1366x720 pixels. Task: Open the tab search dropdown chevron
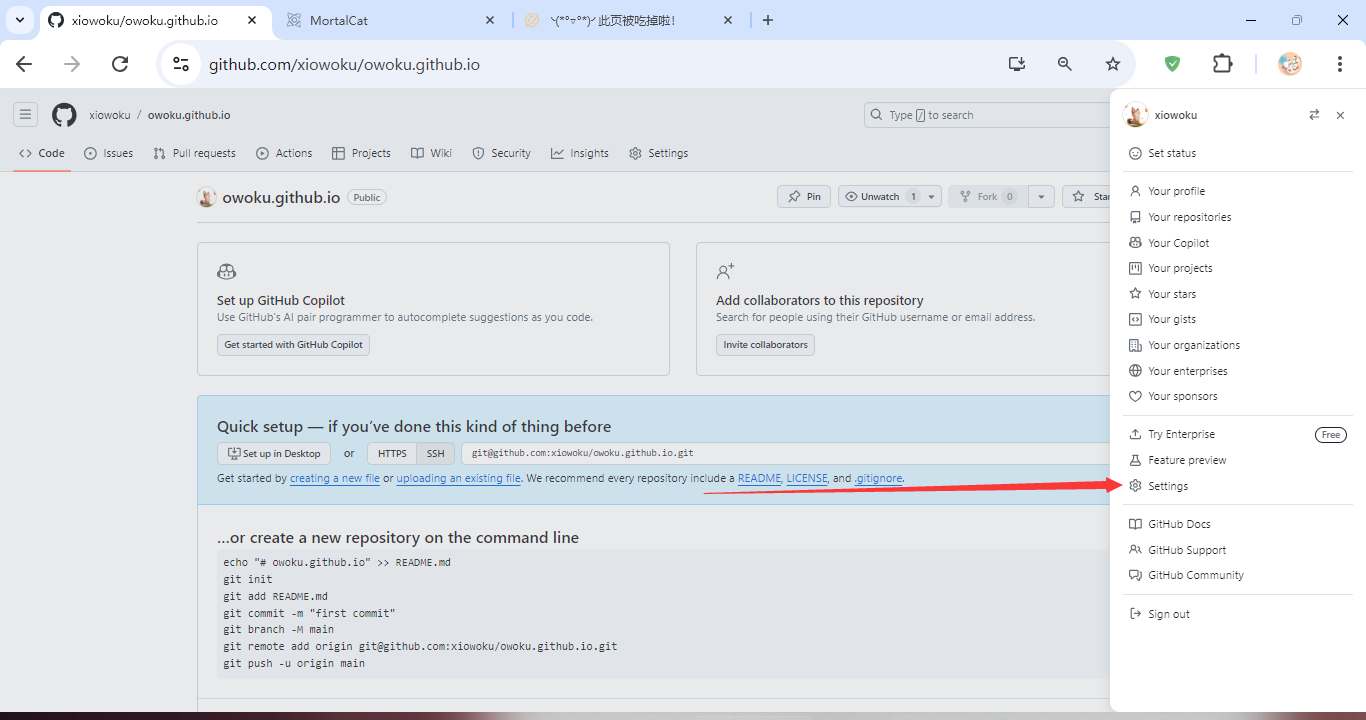(x=20, y=20)
